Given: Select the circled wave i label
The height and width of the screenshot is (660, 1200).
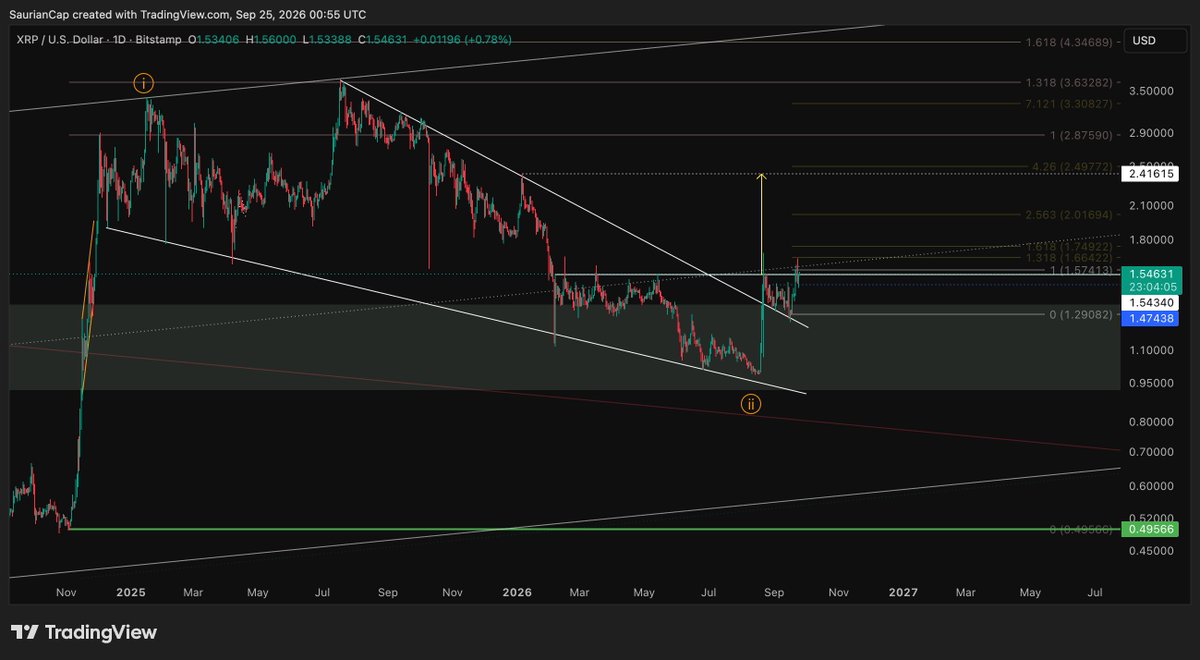Looking at the screenshot, I should 144,84.
